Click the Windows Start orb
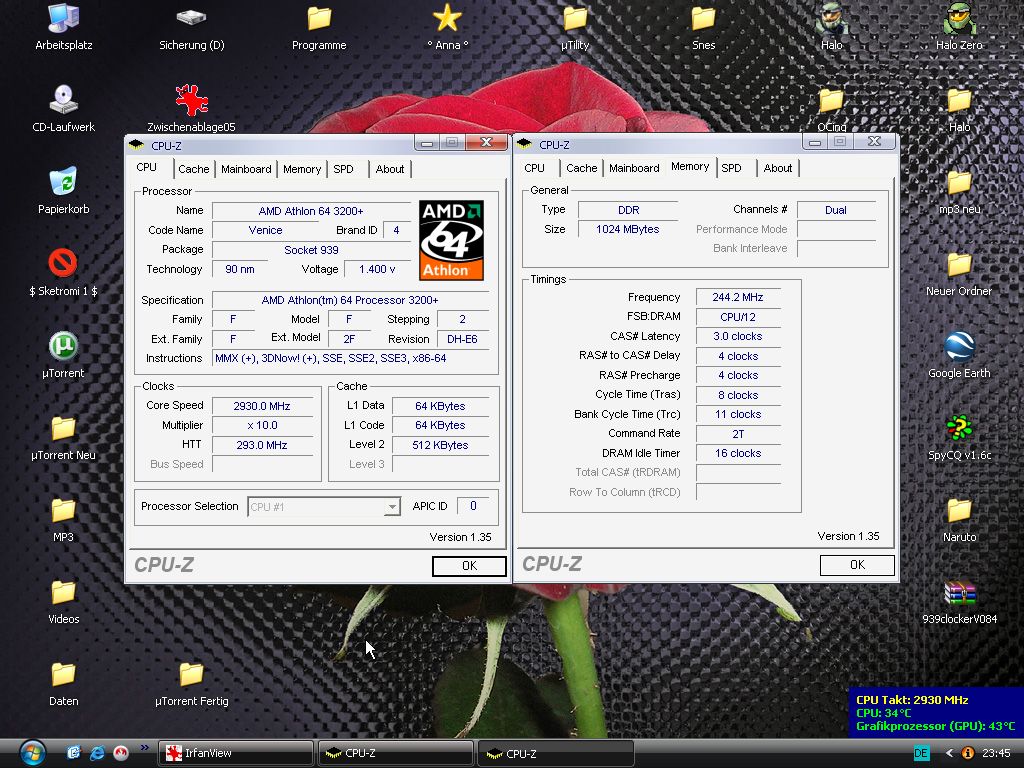 click(32, 753)
